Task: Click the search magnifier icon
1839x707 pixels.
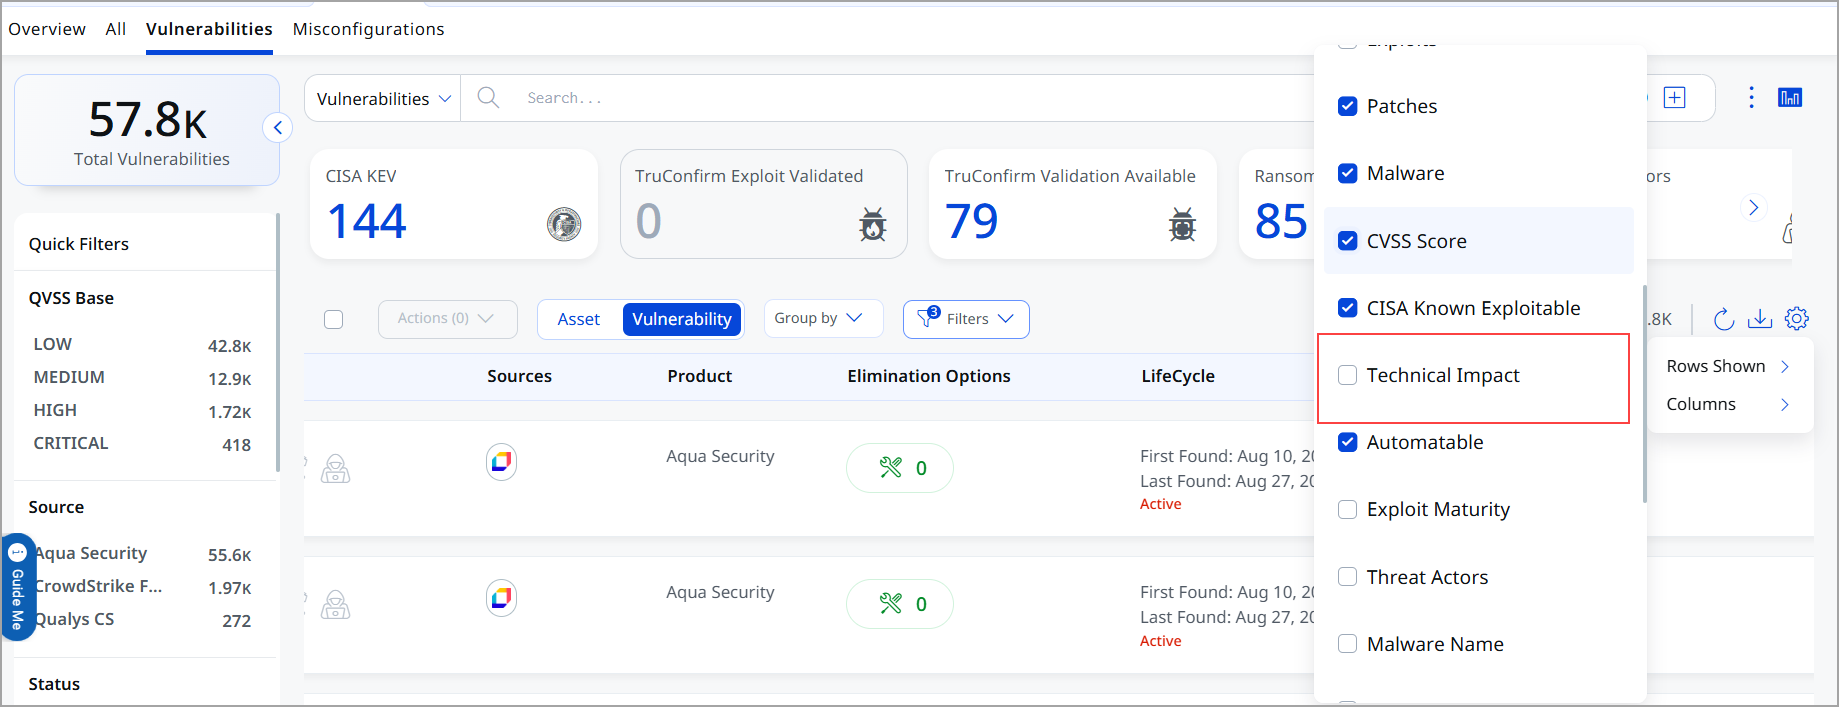Action: [x=488, y=97]
